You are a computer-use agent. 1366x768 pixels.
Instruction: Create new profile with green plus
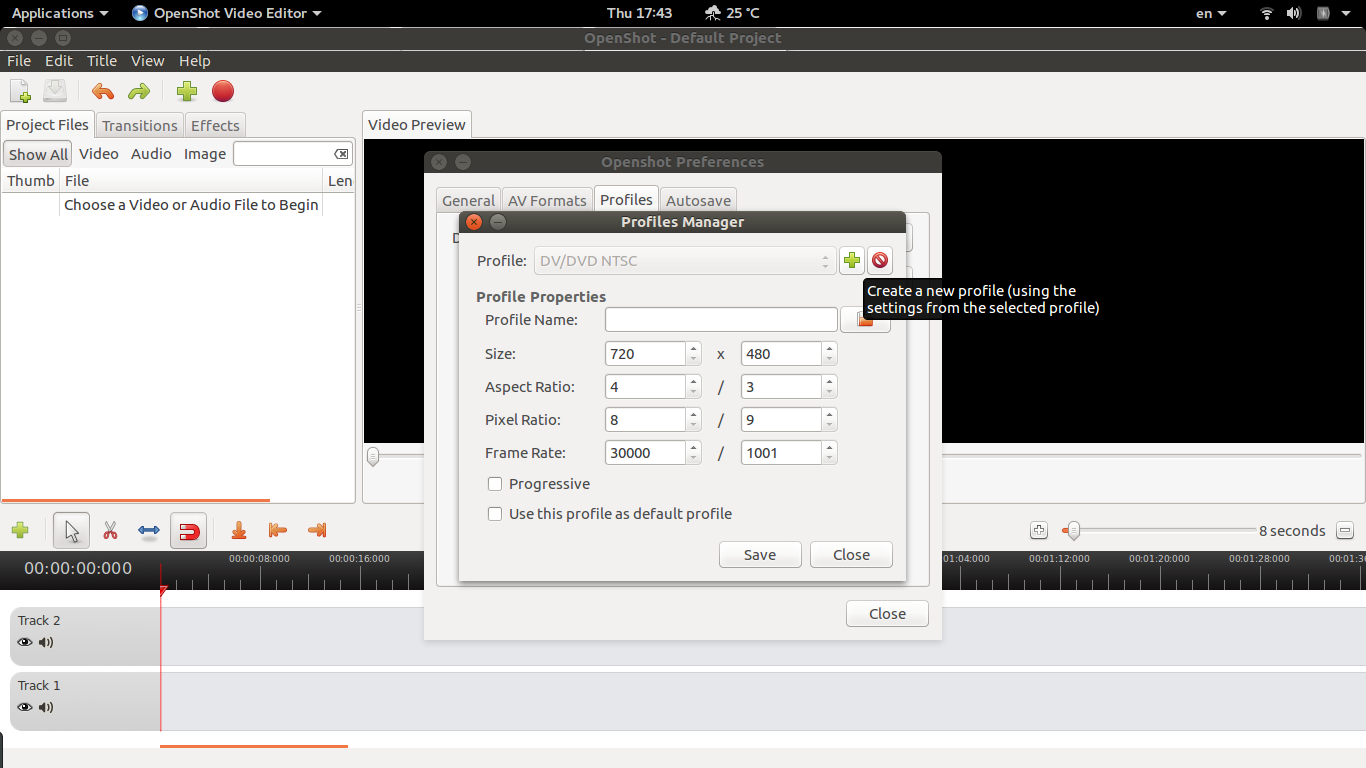852,261
